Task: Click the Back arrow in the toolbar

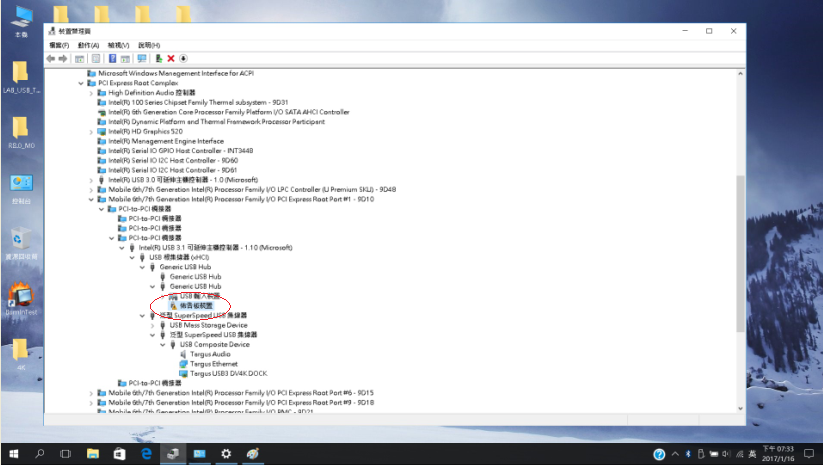Action: (x=51, y=59)
